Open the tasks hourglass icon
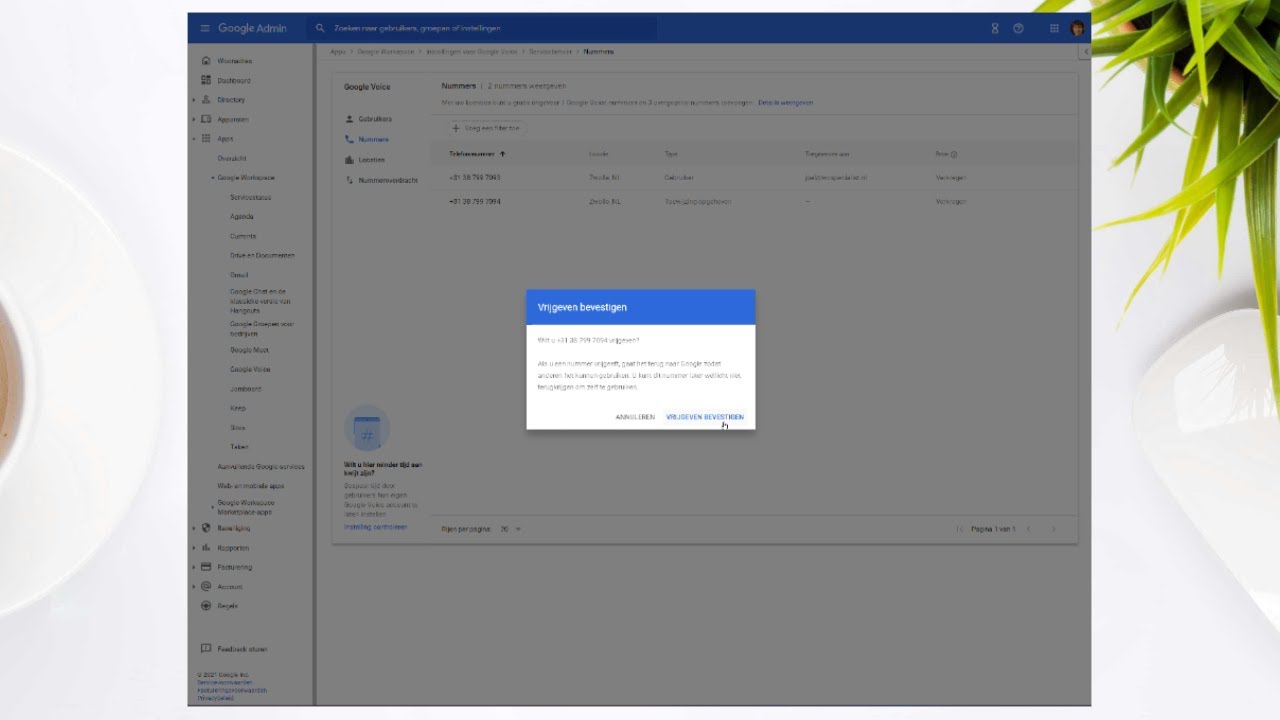Viewport: 1280px width, 720px height. [995, 28]
